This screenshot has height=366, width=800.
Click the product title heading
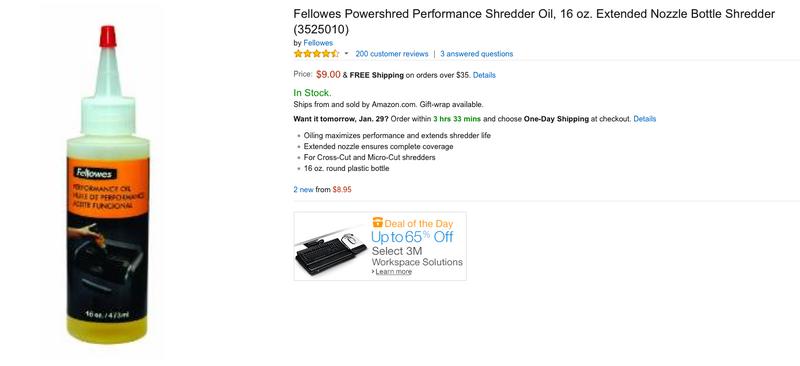(534, 22)
